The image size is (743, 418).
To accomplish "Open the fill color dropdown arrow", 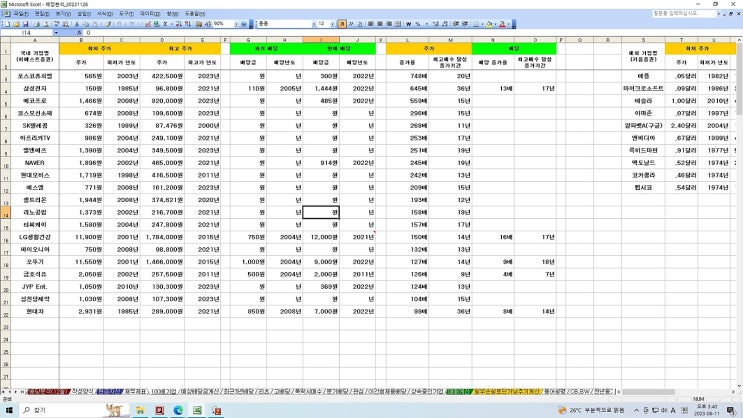I will (x=495, y=24).
